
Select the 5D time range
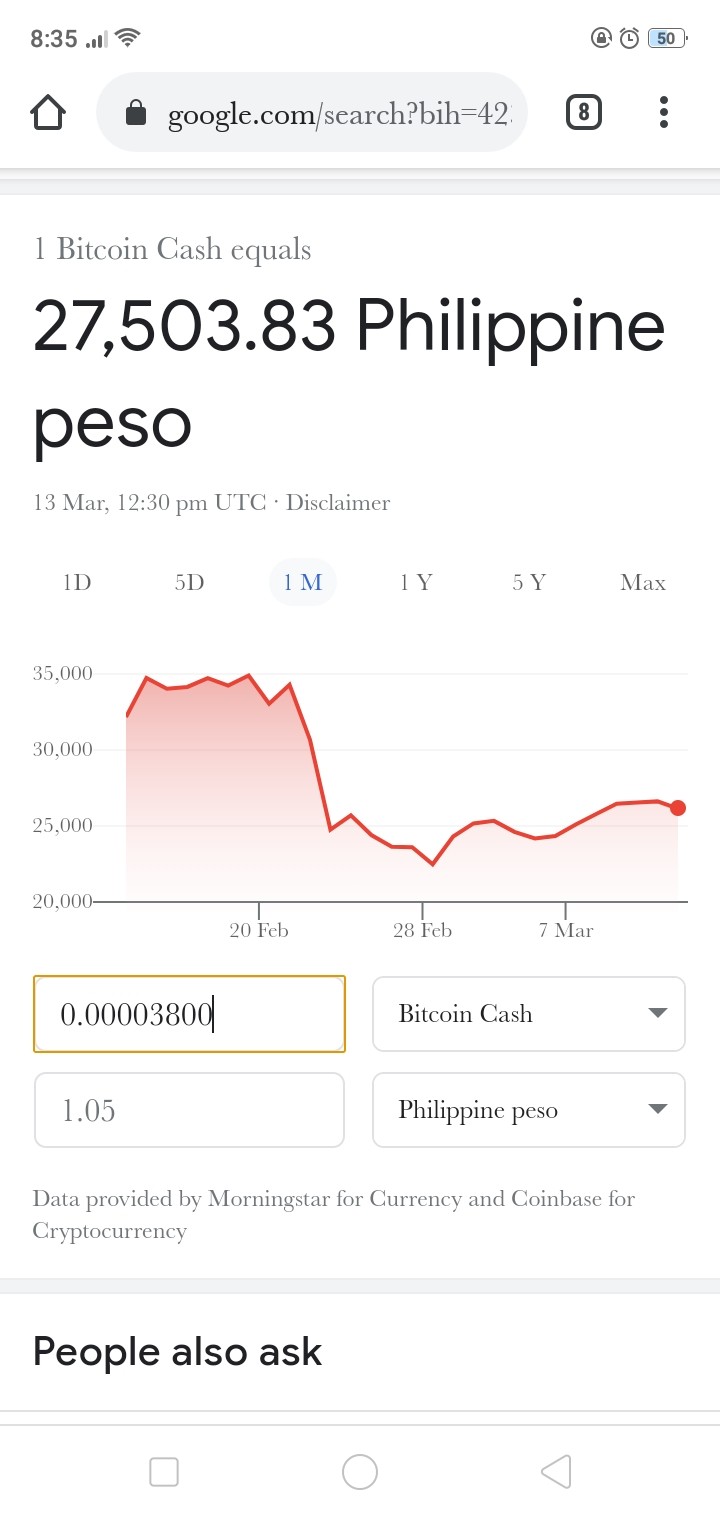189,583
